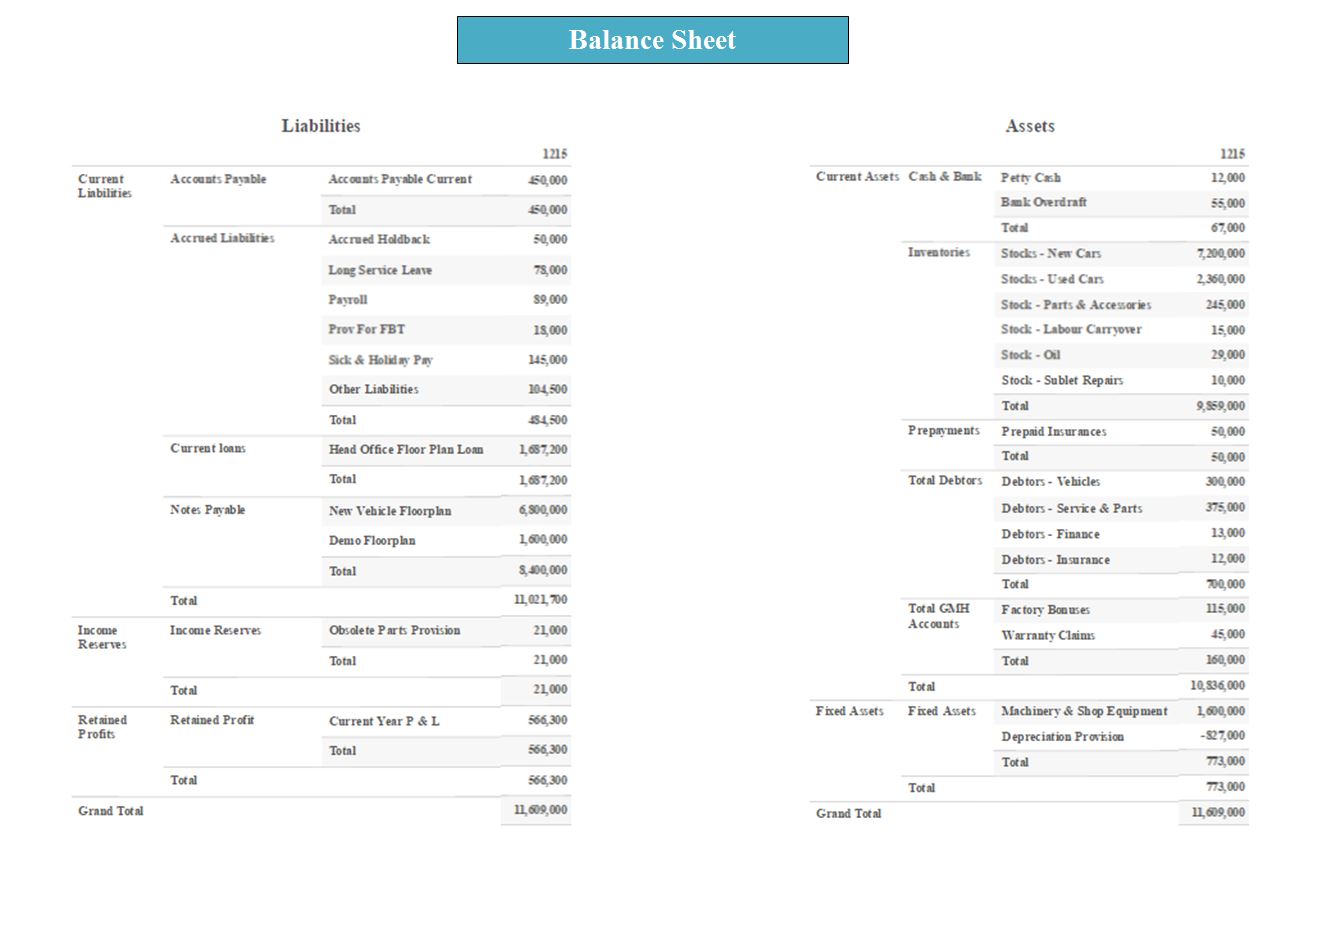The height and width of the screenshot is (928, 1323).
Task: Click the Balance Sheet title banner
Action: coord(652,40)
